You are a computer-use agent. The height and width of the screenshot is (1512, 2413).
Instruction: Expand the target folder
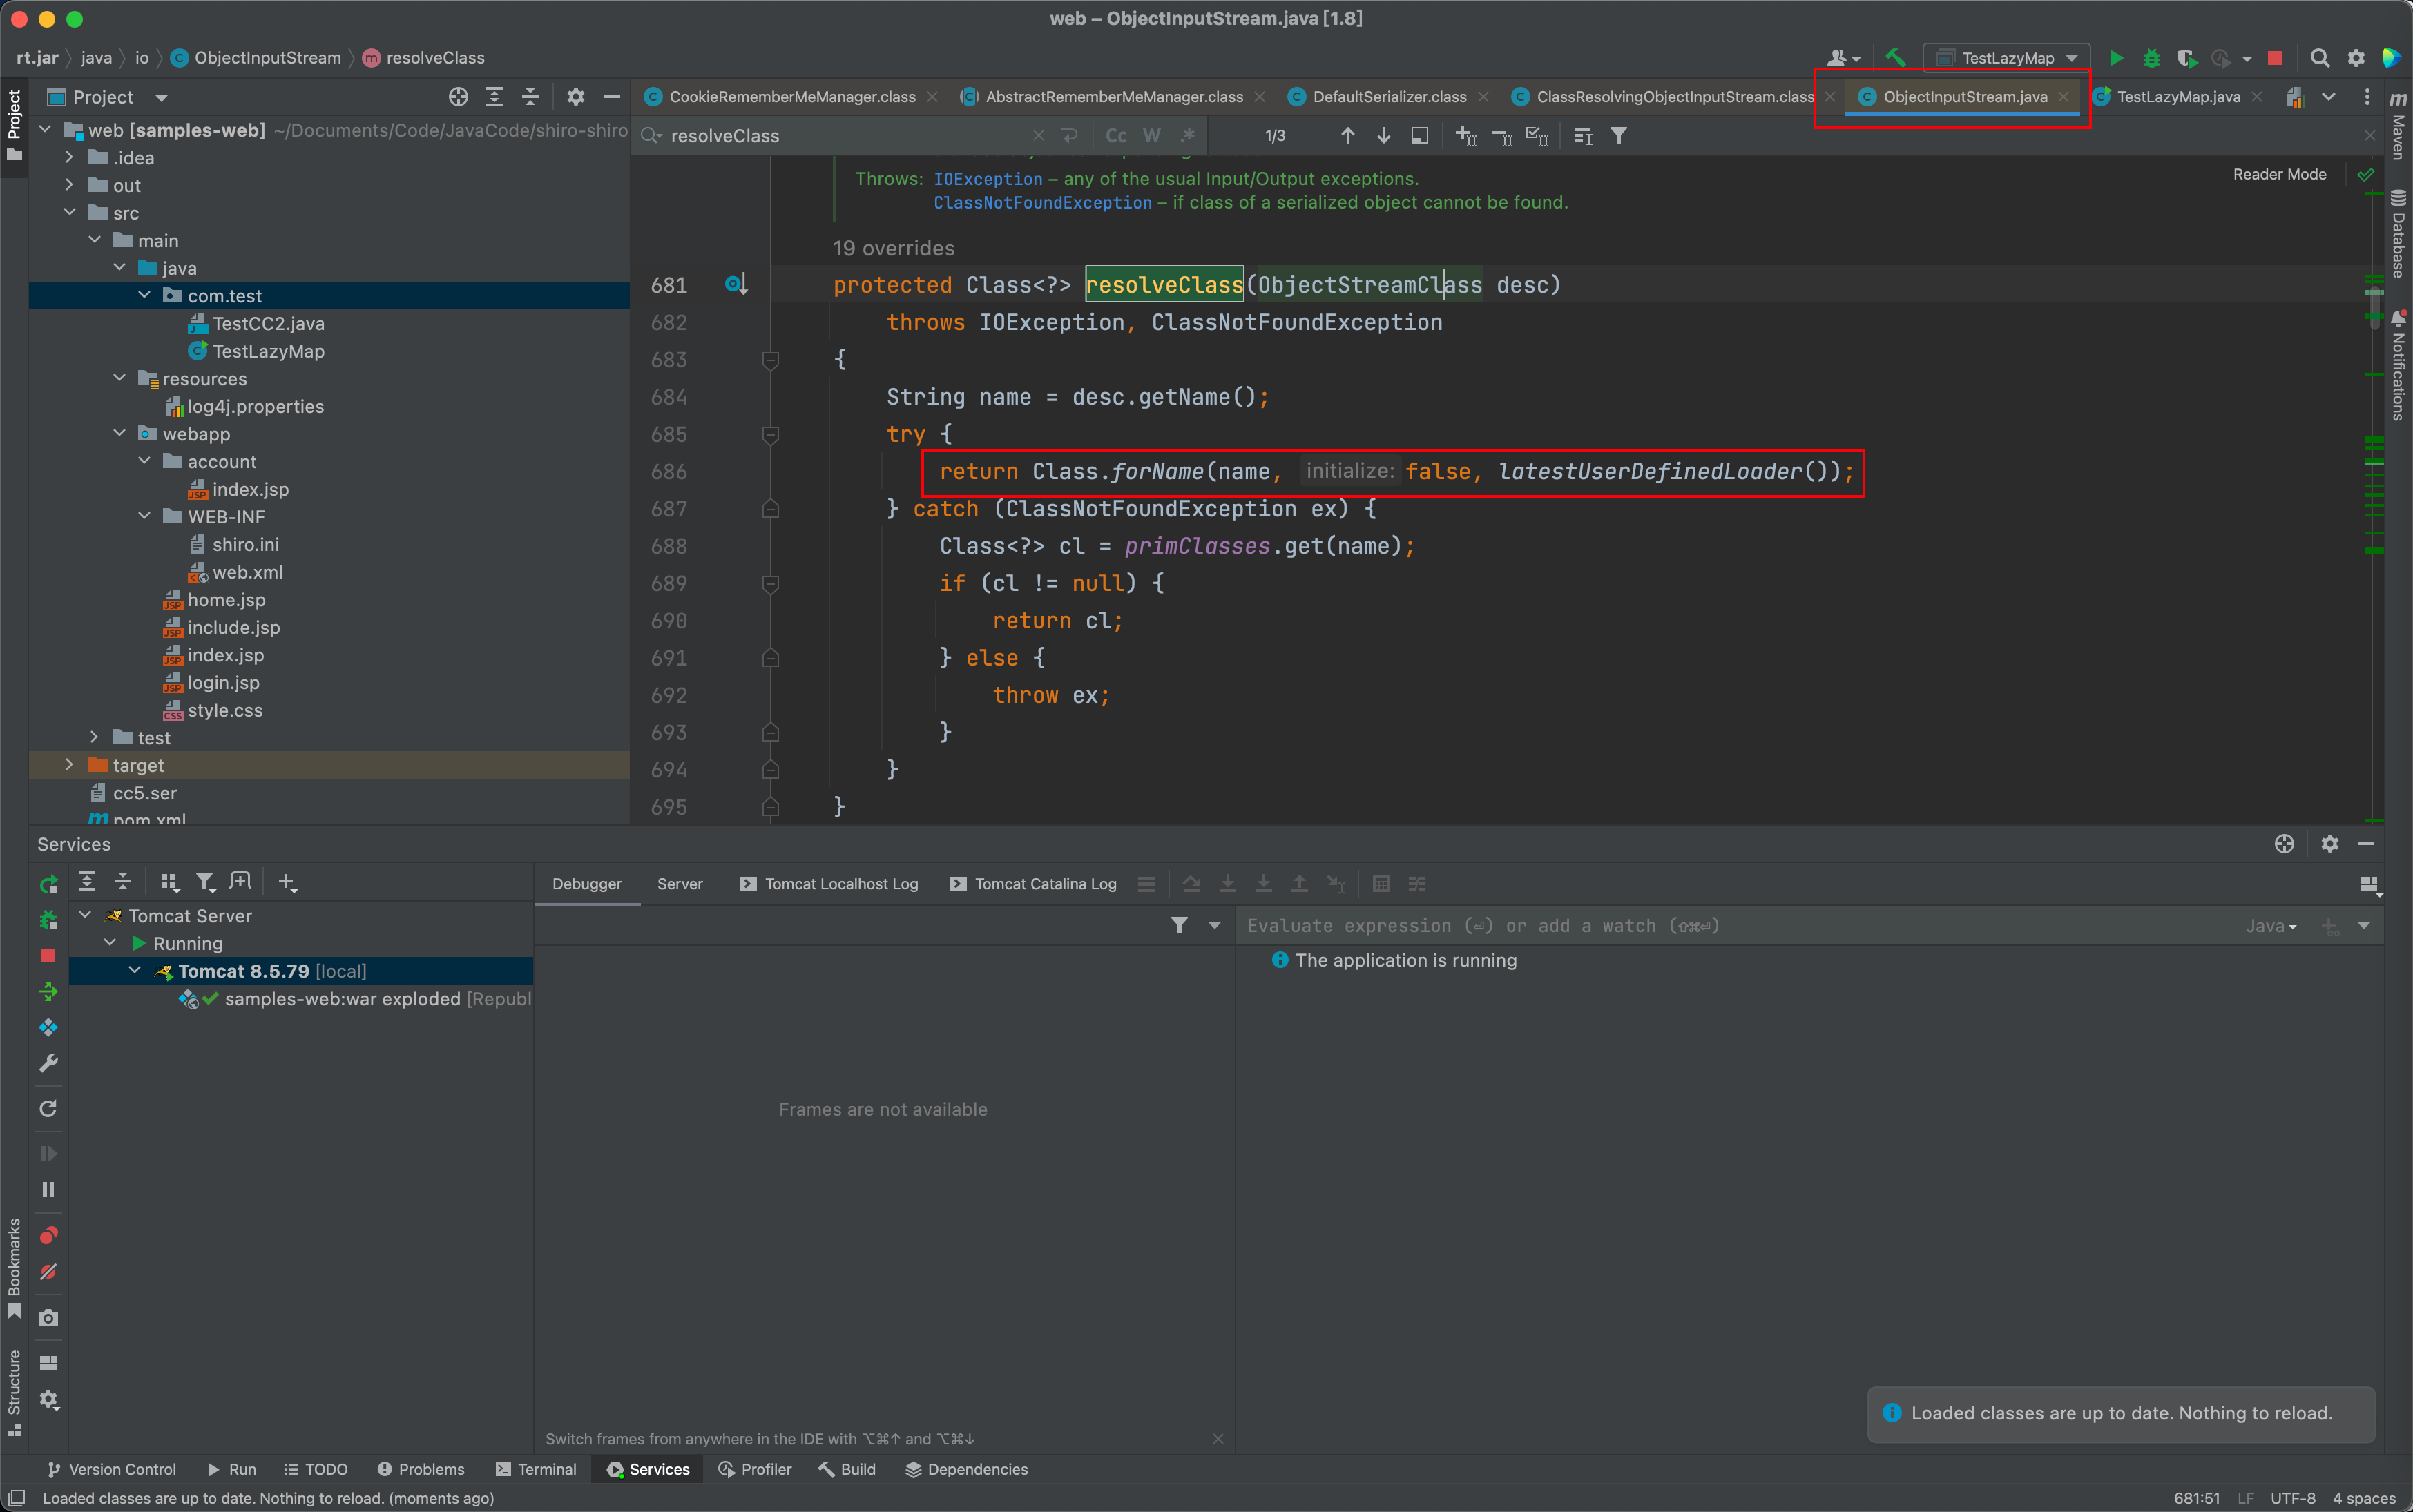69,765
